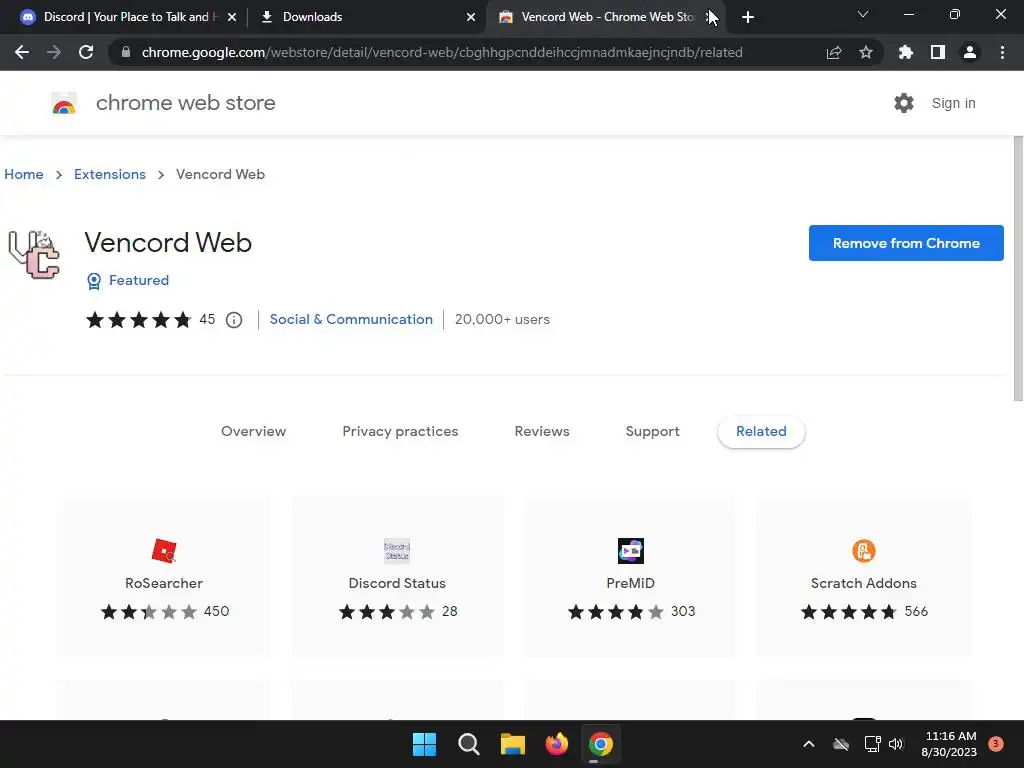Open the Discord Status card title
Screen dimensions: 1024x768
click(397, 583)
